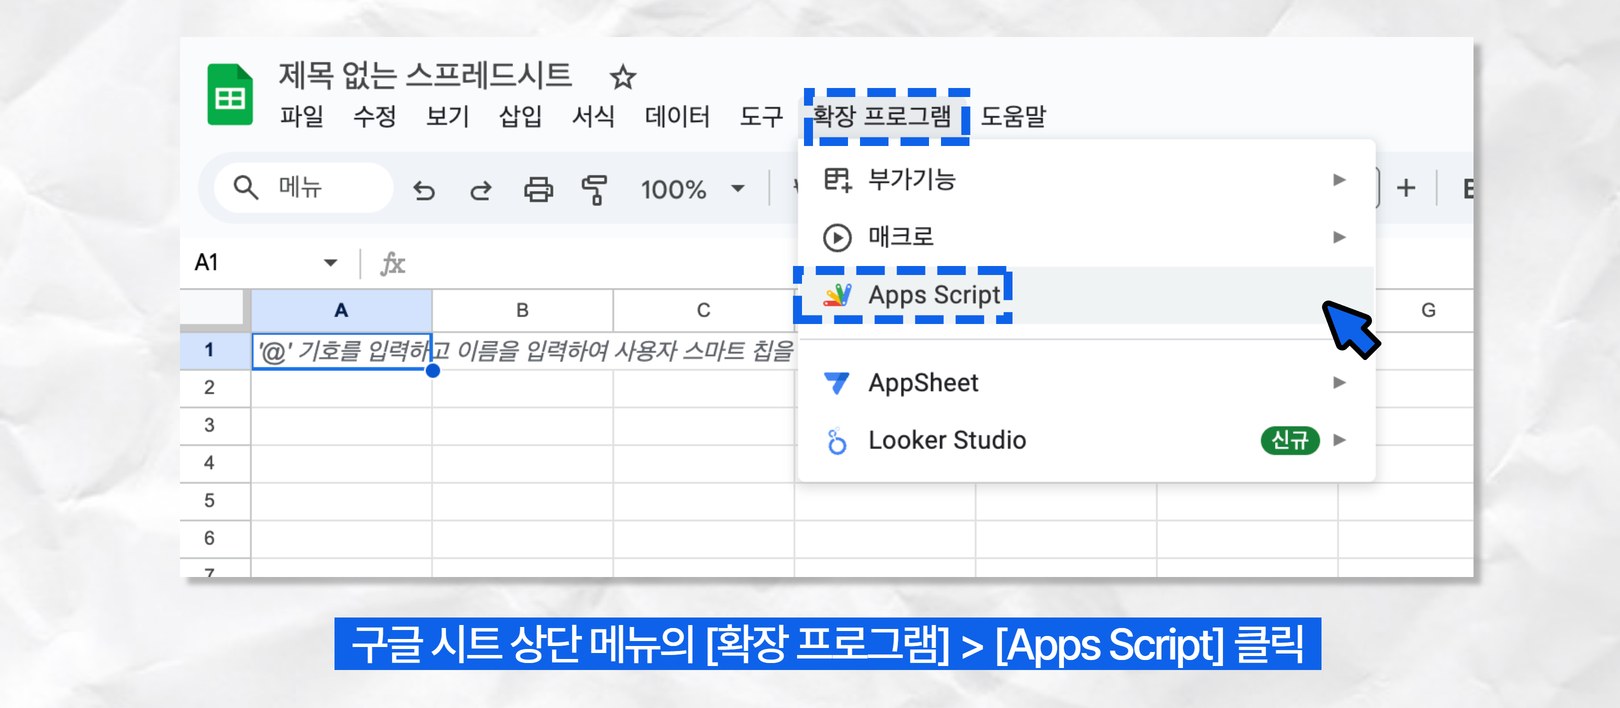The height and width of the screenshot is (708, 1620).
Task: Click the green 신규 badge
Action: coord(1290,440)
